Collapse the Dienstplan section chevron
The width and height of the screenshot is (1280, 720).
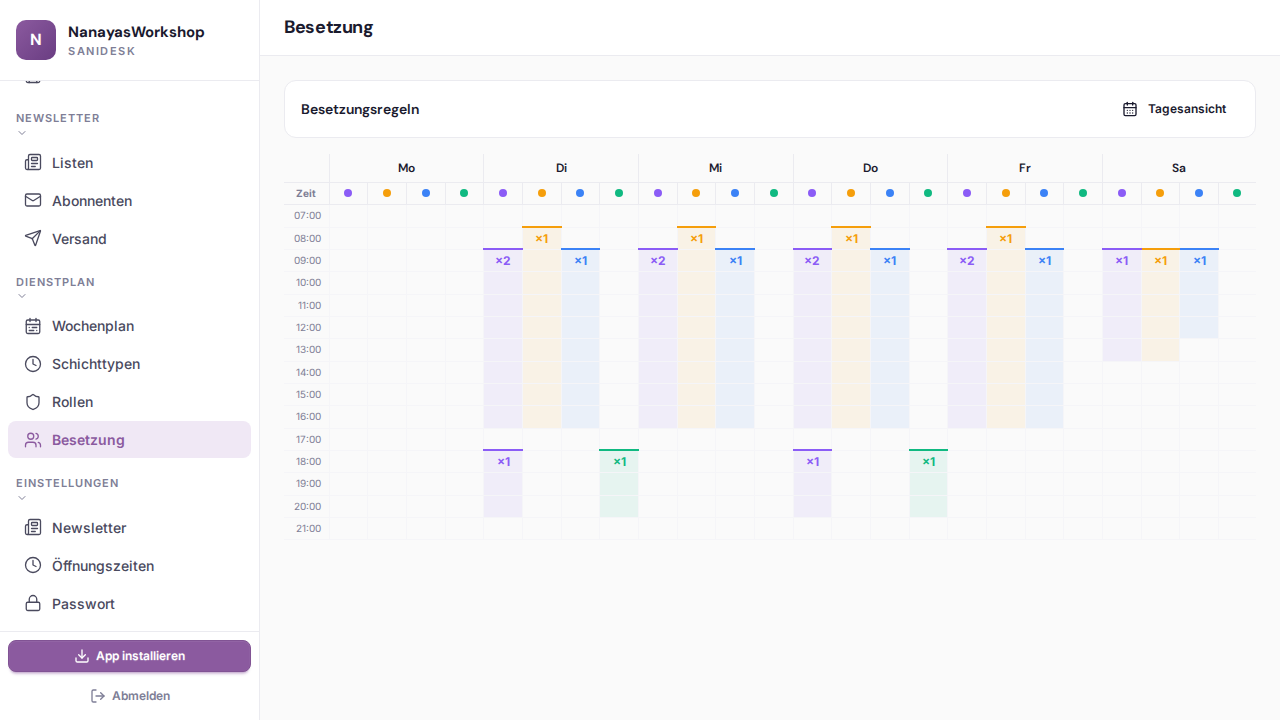22,297
